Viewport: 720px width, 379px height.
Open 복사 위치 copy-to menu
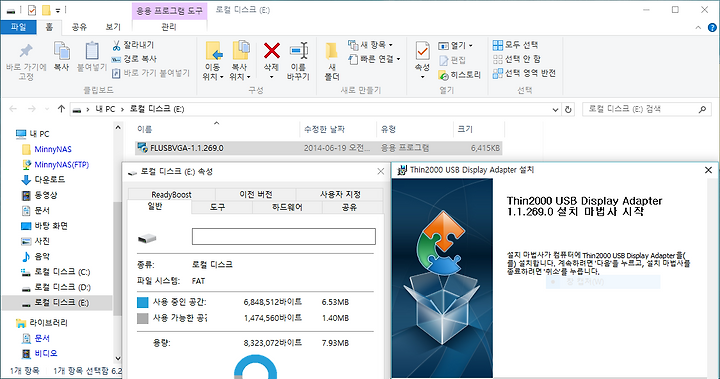click(240, 61)
